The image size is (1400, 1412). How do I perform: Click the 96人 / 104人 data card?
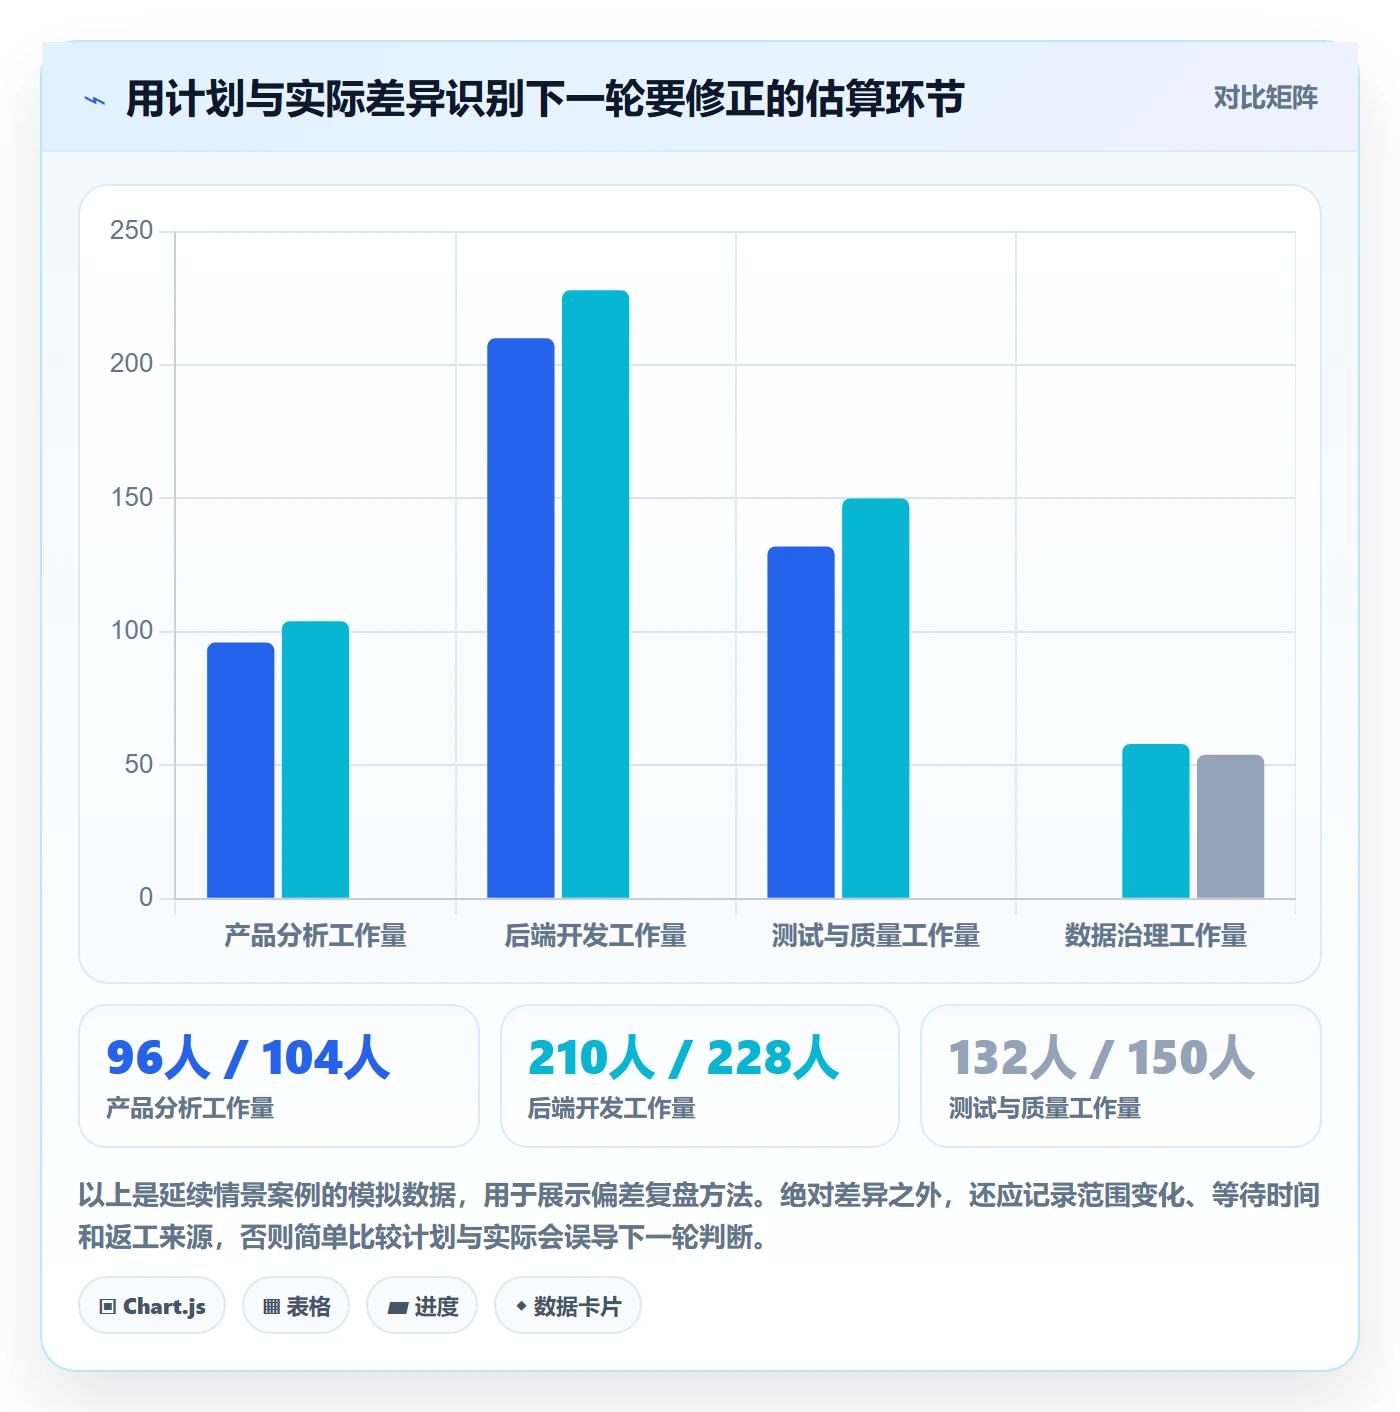279,1076
